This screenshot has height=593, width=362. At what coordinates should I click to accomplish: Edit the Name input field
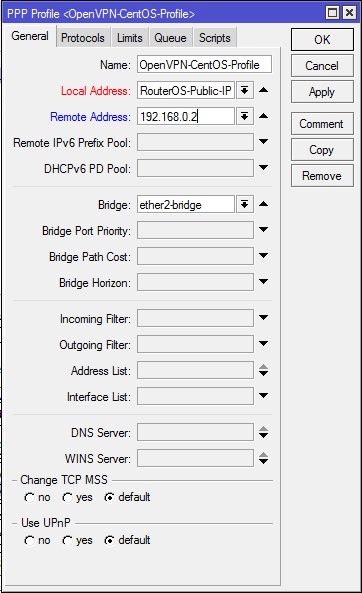[x=204, y=64]
